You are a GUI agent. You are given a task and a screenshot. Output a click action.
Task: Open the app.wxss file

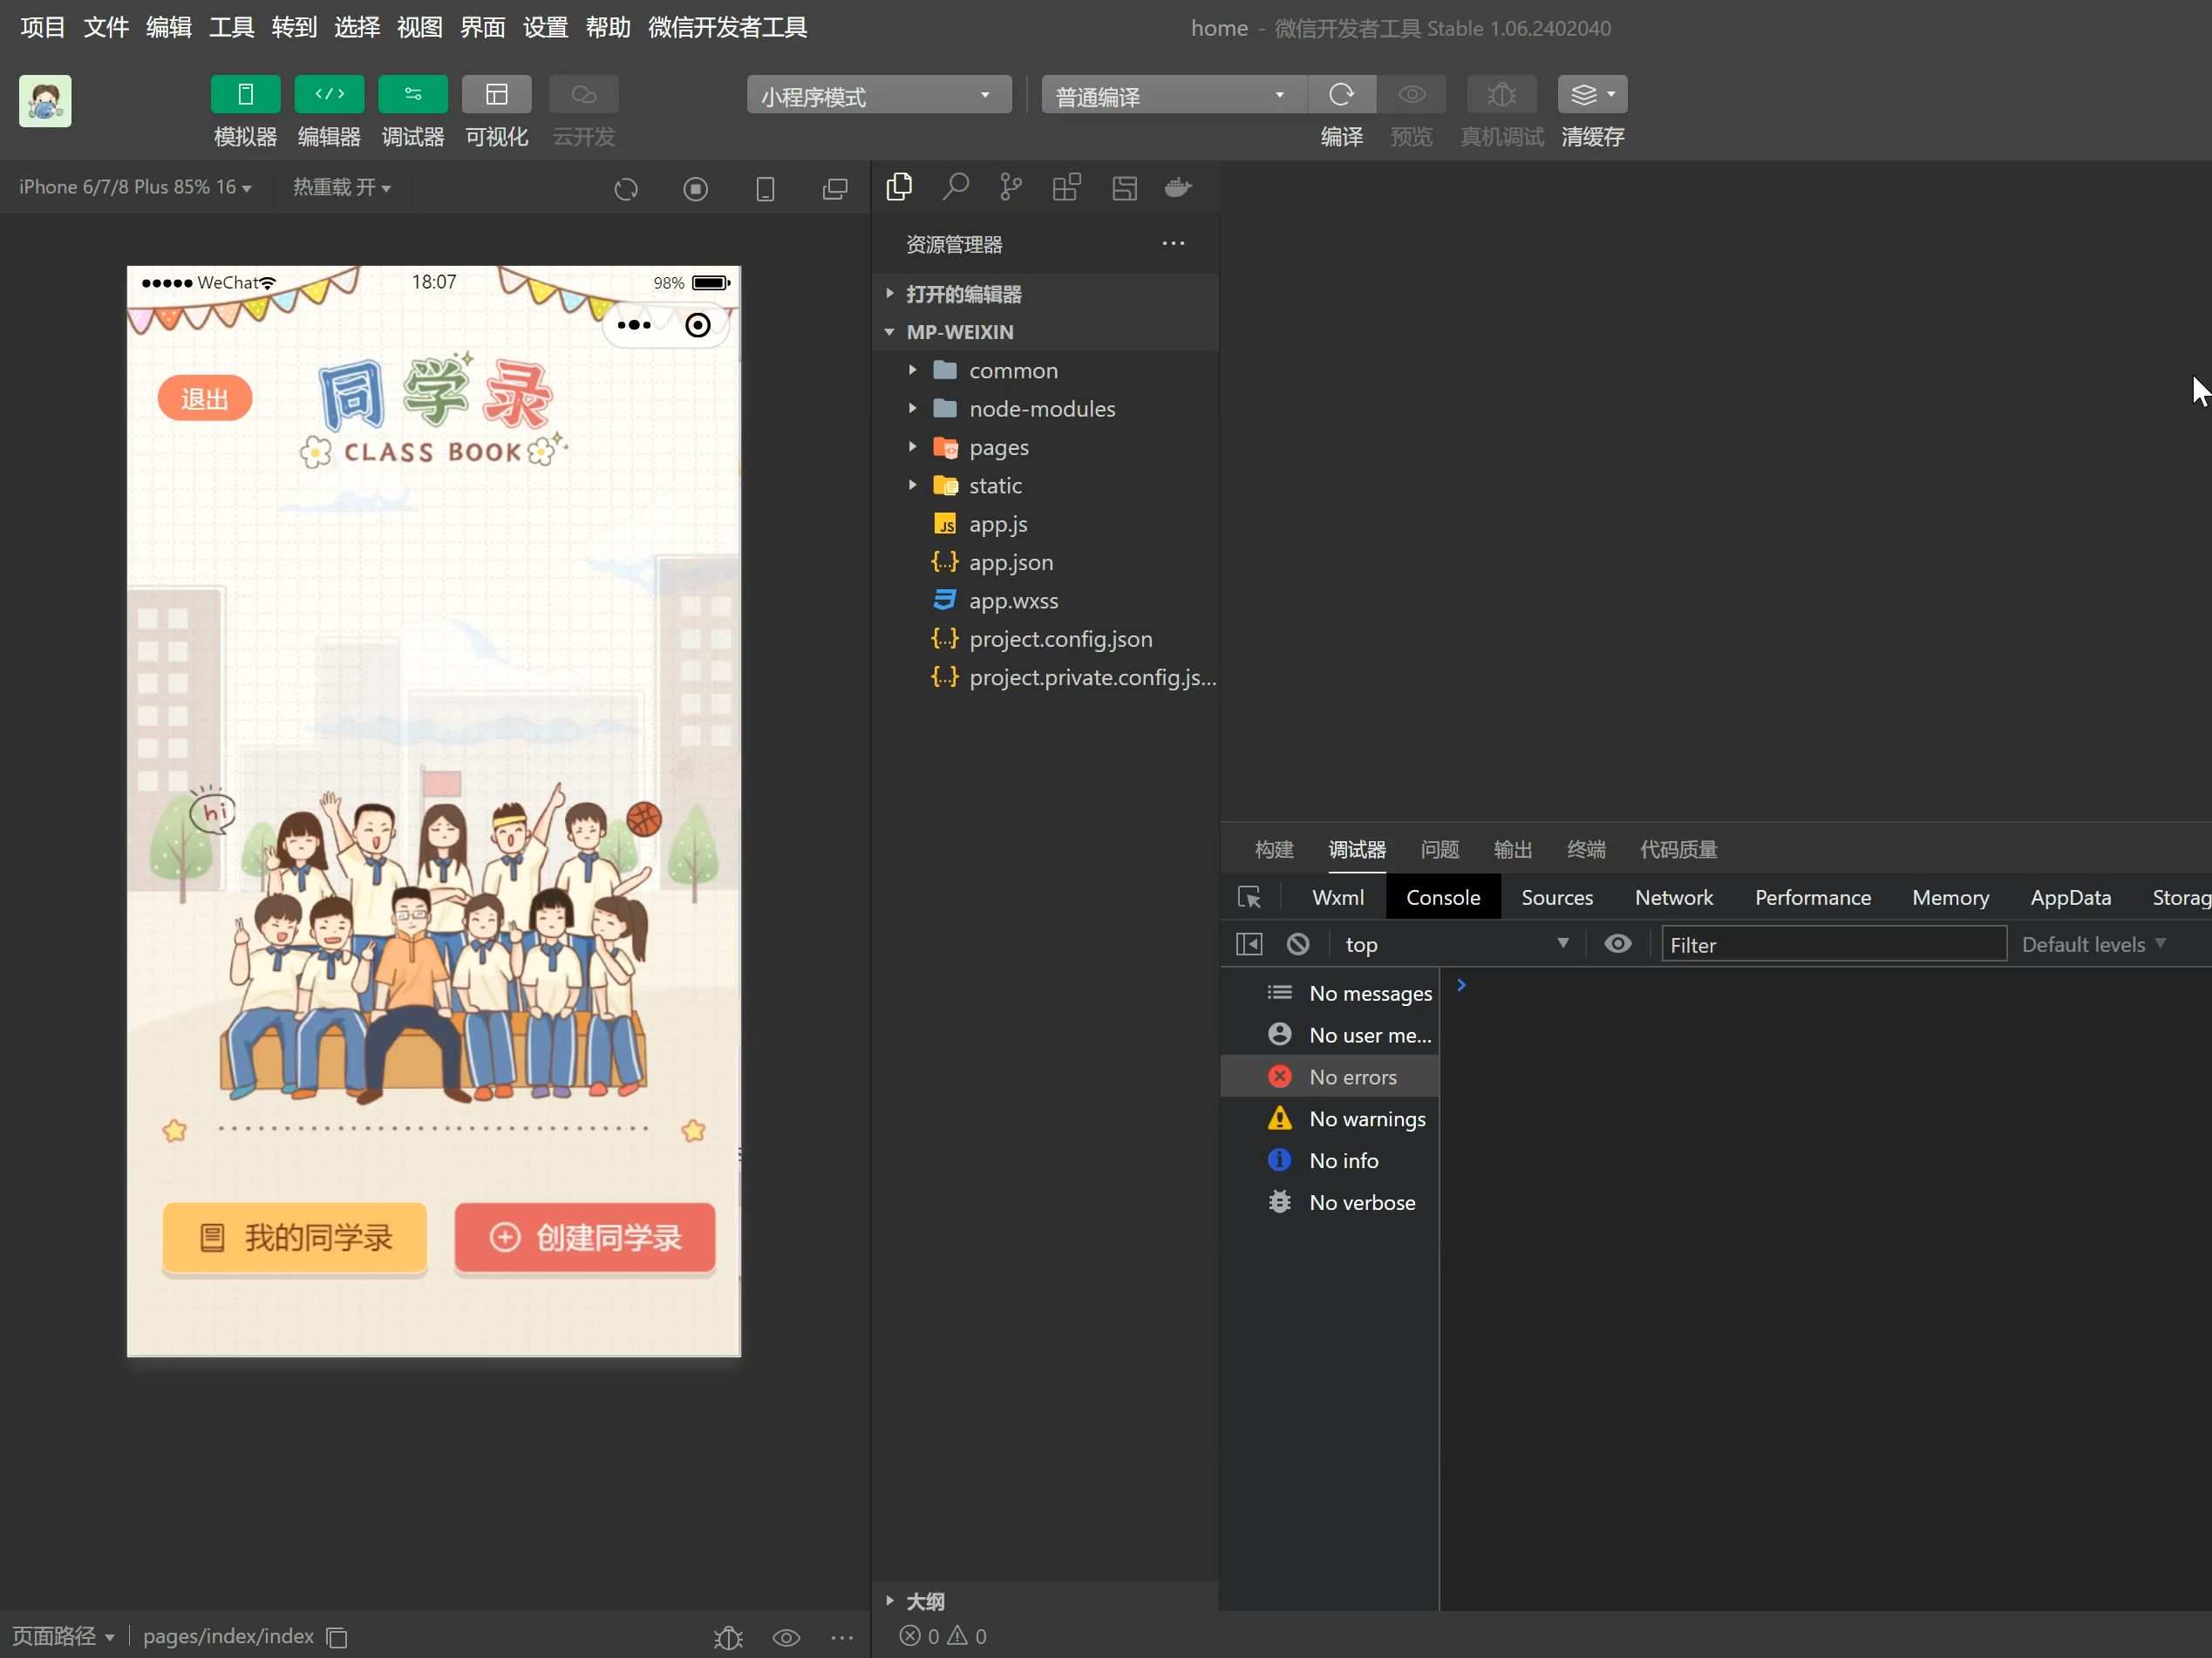coord(1045,600)
